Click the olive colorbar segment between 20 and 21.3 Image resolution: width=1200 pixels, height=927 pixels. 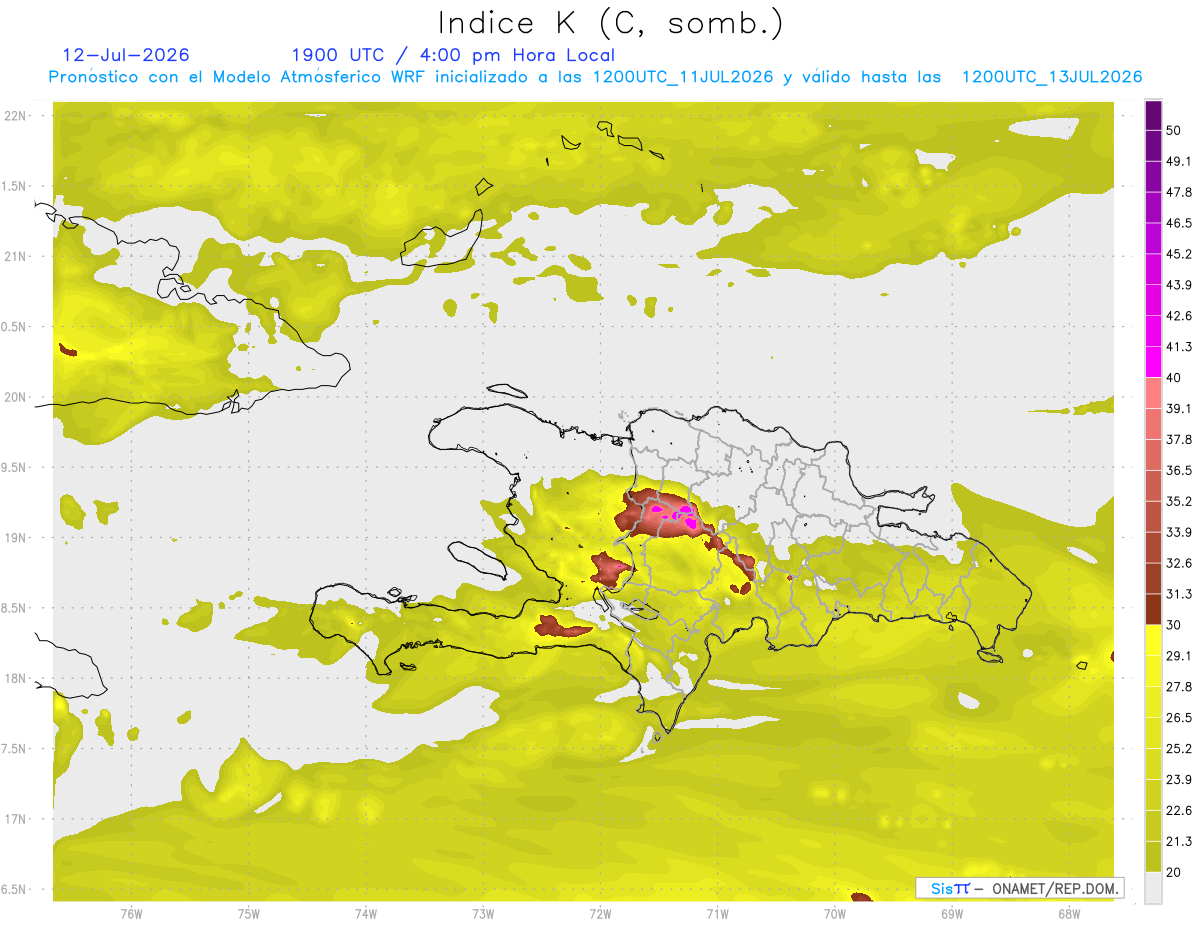pos(1153,855)
